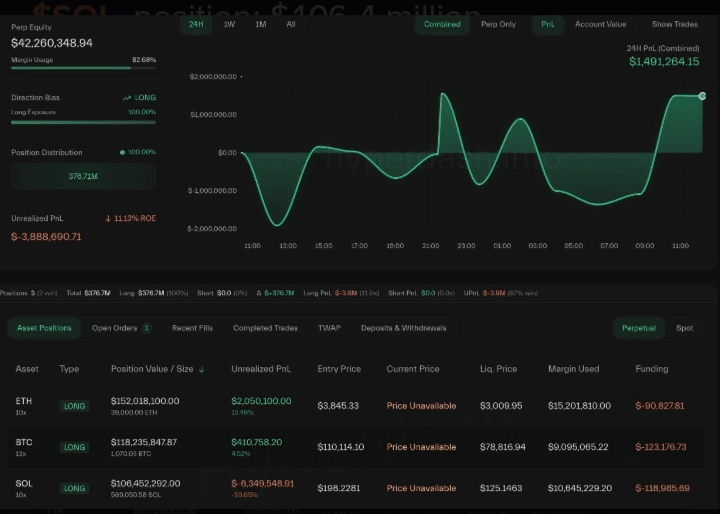720x514 pixels.
Task: Click the Margin Usage progress bar
Action: 83,69
